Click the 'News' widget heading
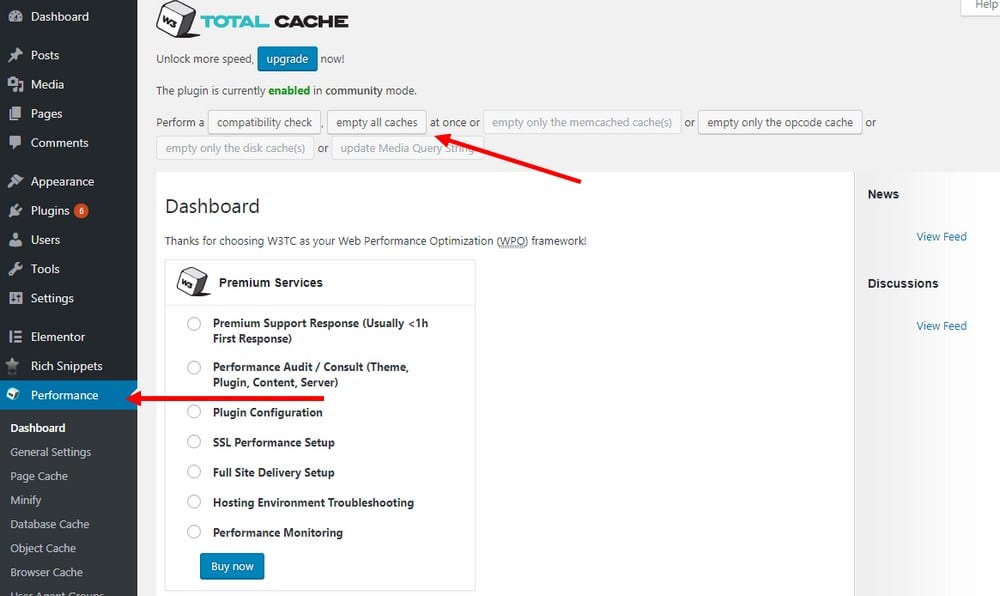Image resolution: width=1000 pixels, height=596 pixels. coord(883,194)
